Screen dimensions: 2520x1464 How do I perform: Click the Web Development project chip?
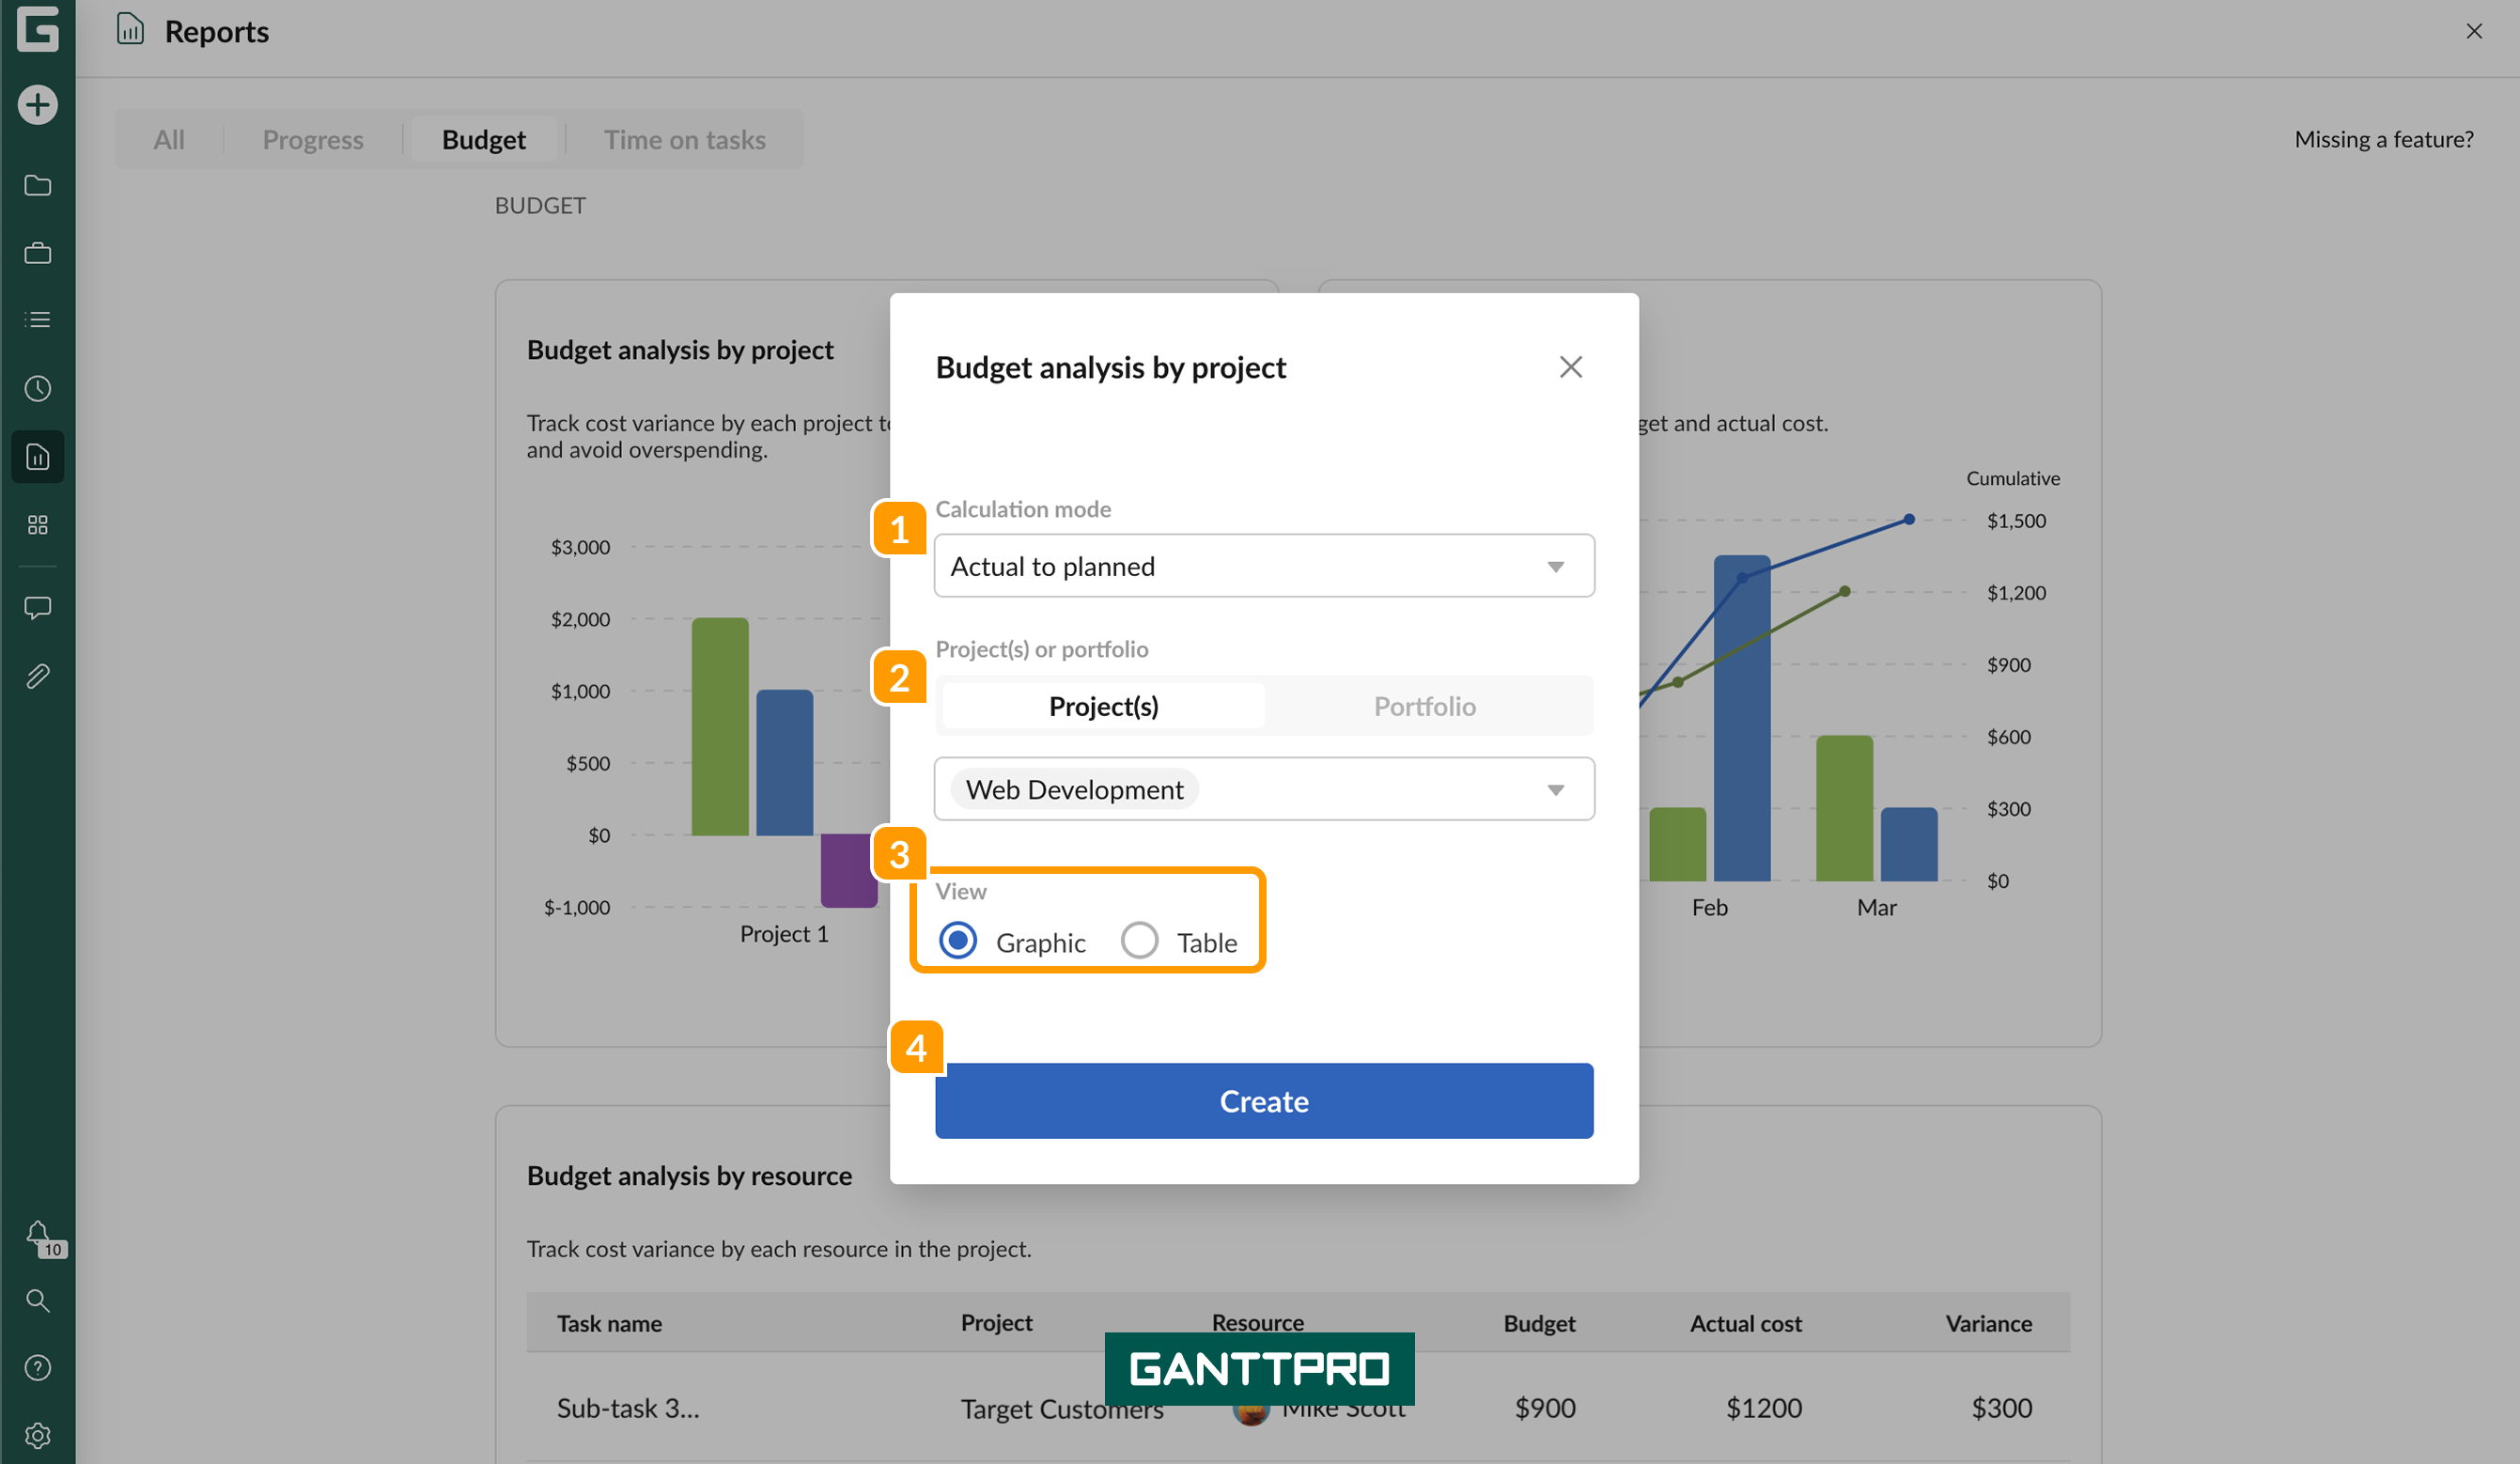(x=1074, y=790)
